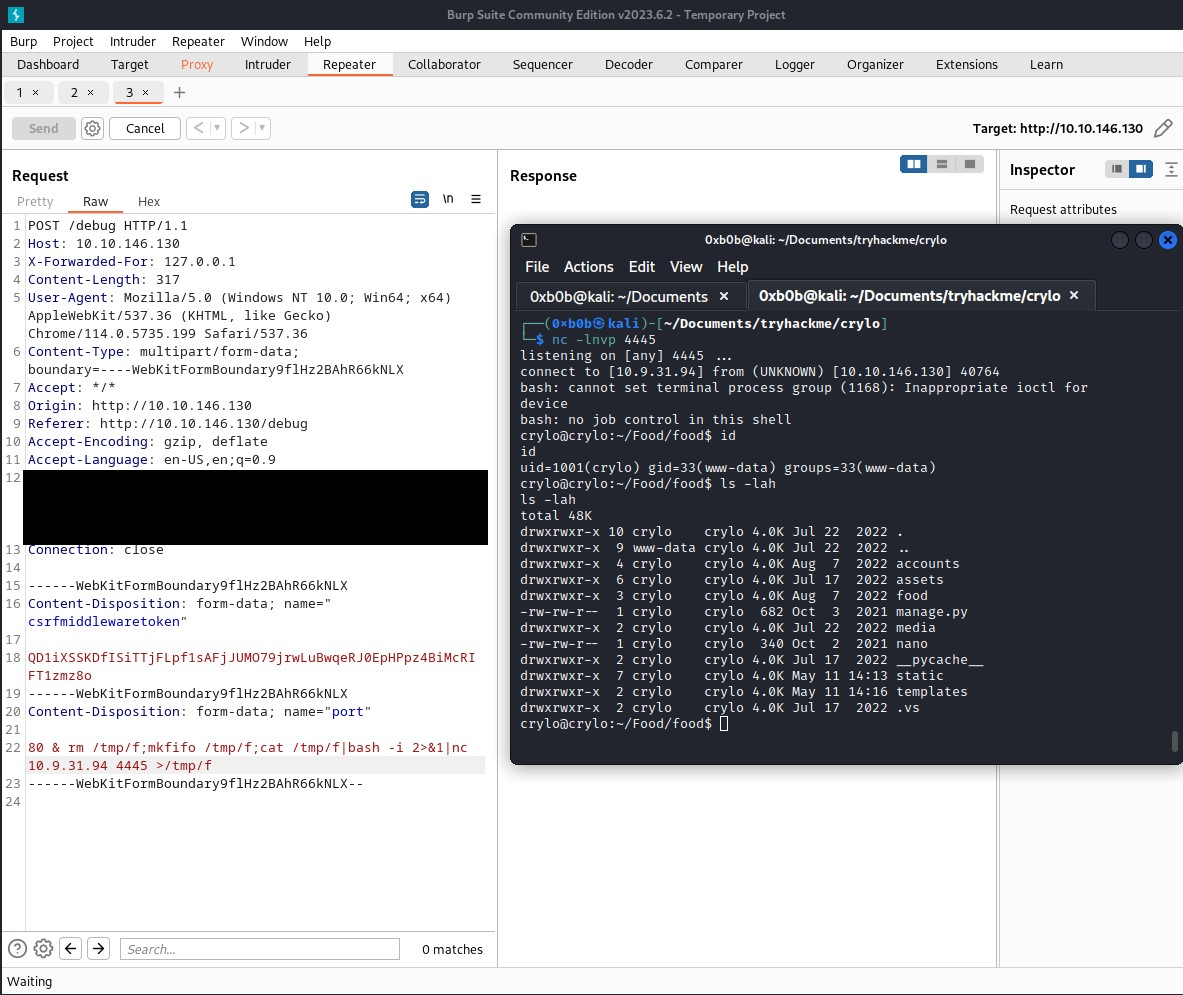Open the Project menu
The width and height of the screenshot is (1183, 995).
73,41
